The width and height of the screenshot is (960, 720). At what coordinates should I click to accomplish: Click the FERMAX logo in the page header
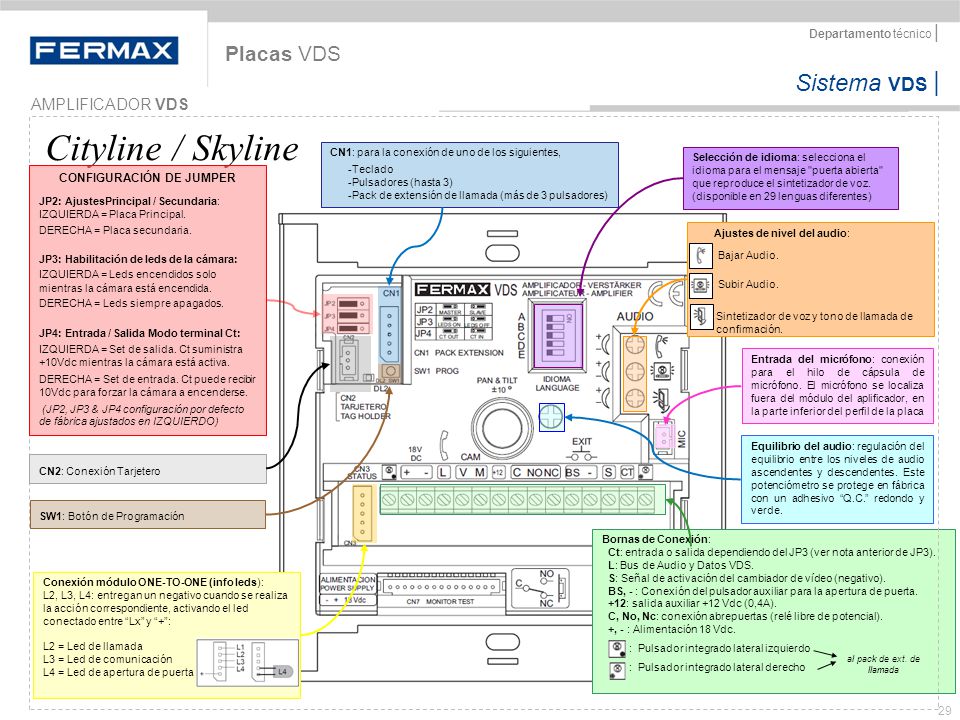click(104, 50)
